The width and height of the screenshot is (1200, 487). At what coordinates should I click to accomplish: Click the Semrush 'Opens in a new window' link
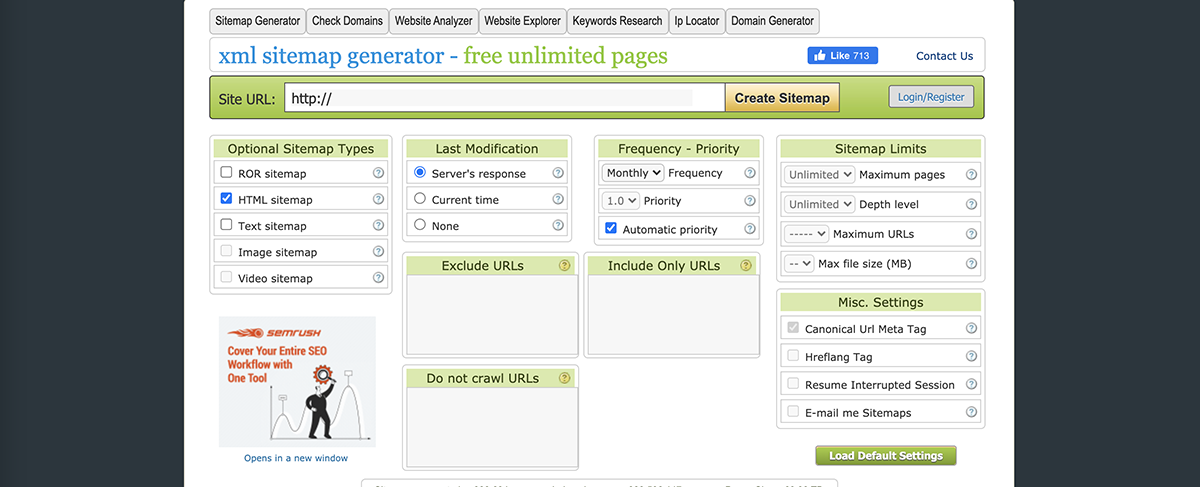[x=296, y=458]
